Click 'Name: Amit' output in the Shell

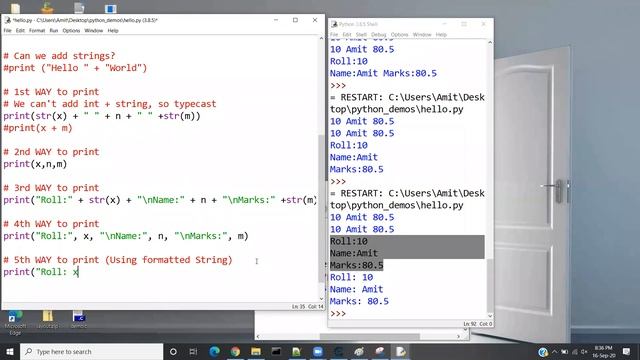pos(356,289)
